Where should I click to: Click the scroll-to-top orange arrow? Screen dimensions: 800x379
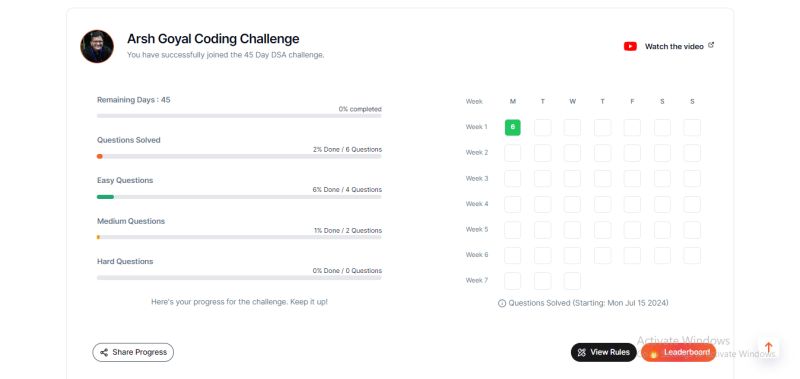768,347
